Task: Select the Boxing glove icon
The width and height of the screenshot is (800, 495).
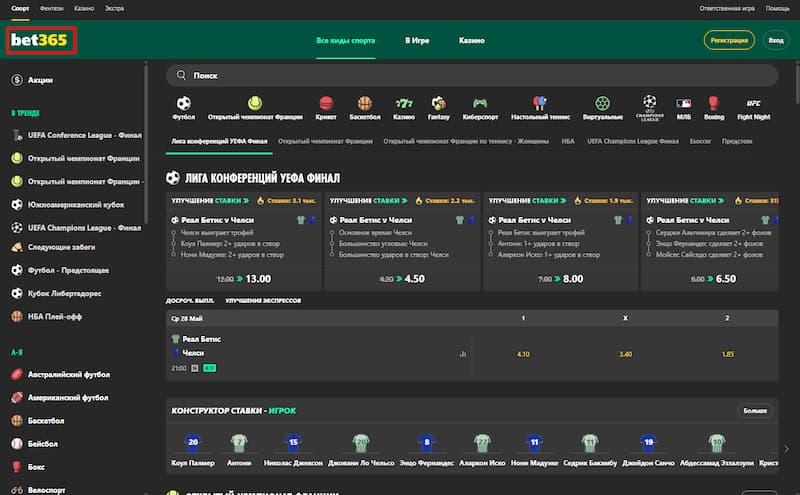Action: pos(714,108)
